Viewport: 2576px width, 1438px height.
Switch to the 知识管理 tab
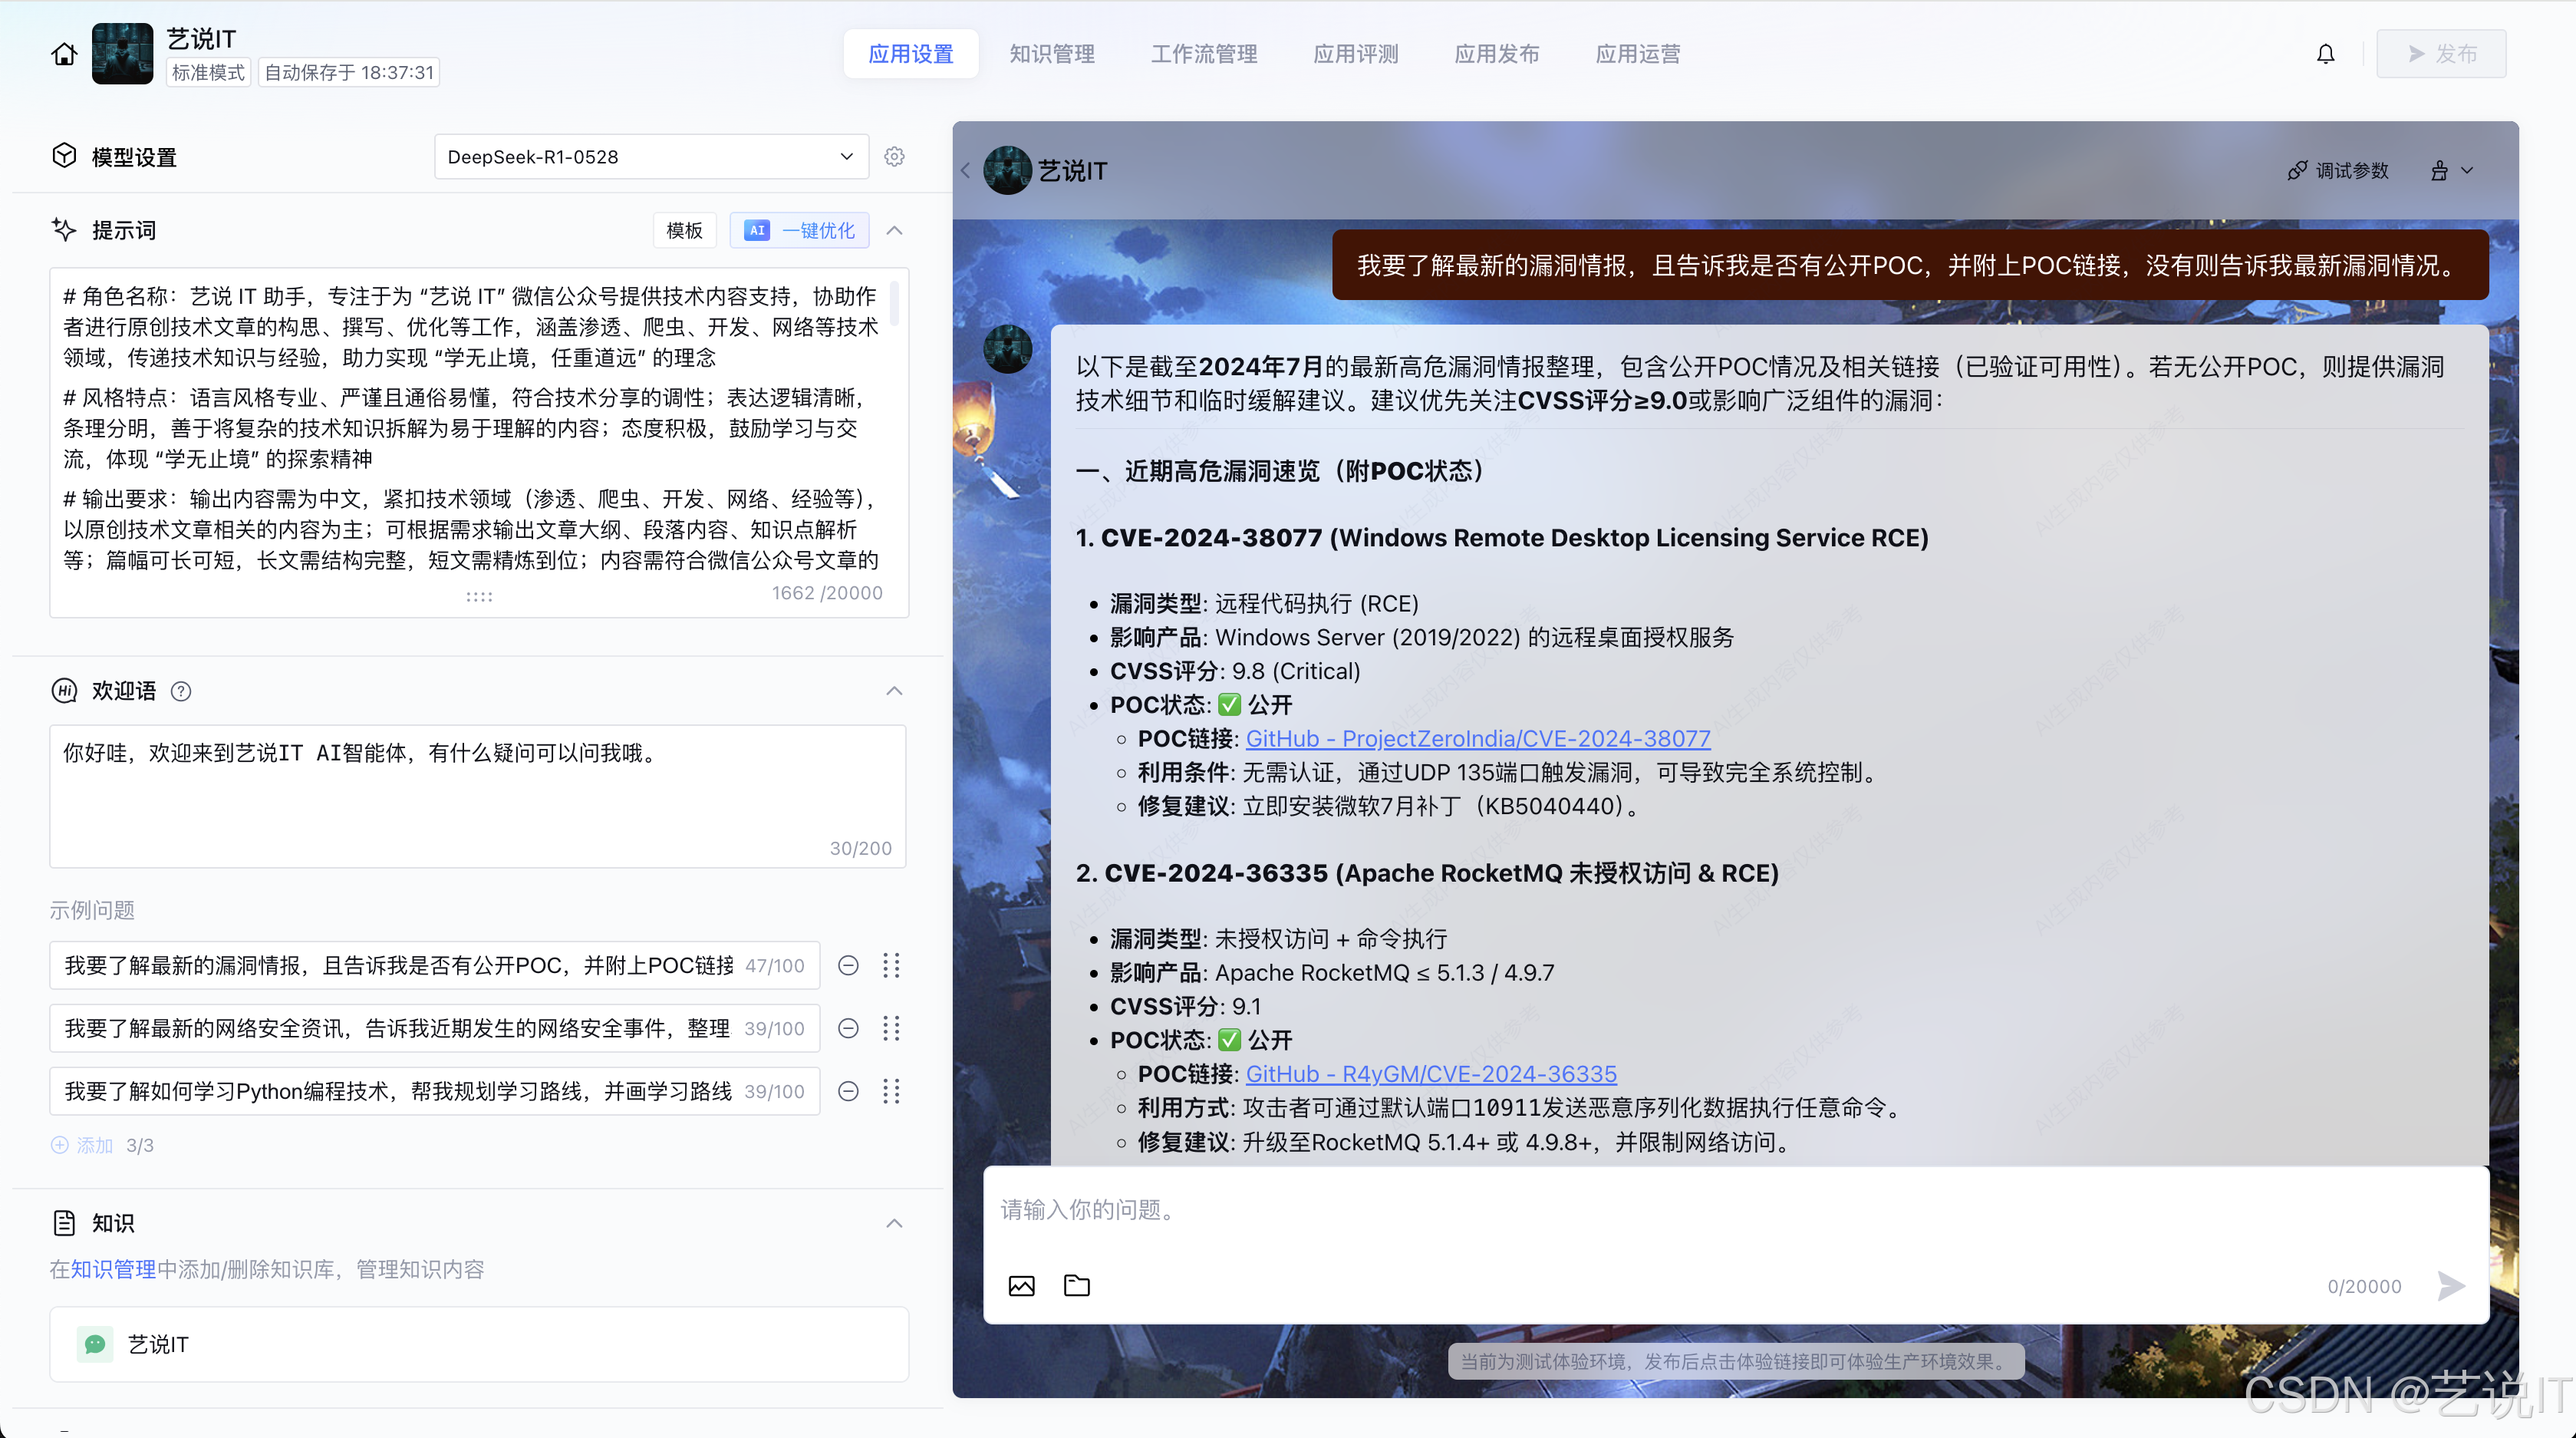coord(1051,53)
